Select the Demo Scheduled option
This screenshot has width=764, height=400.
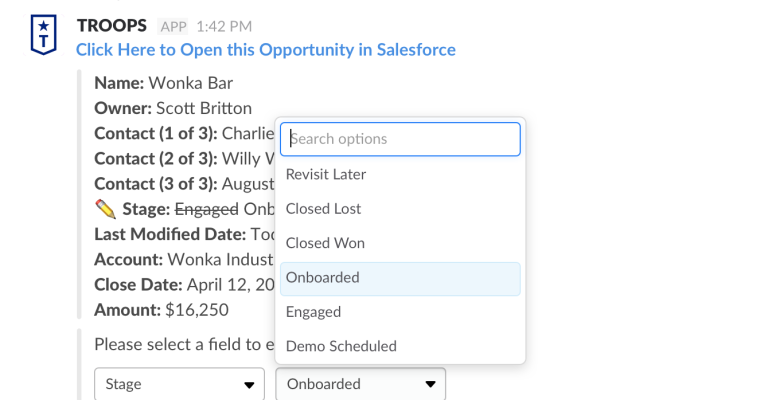point(341,346)
